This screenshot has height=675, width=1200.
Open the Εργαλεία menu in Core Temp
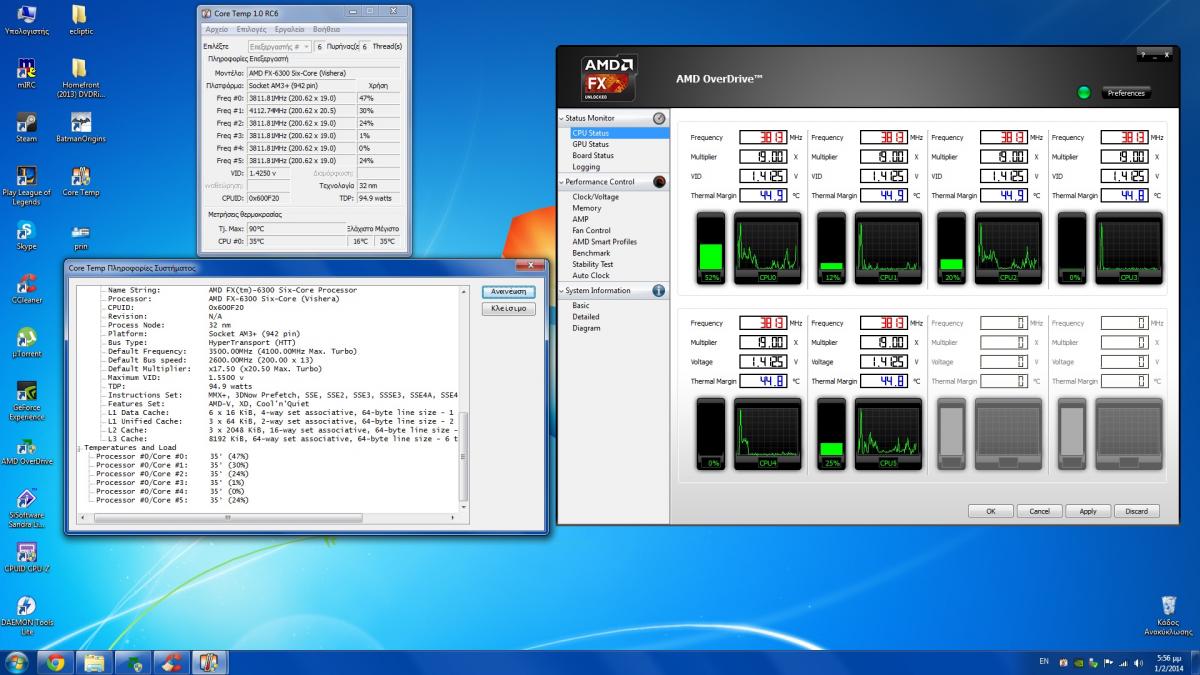(289, 30)
